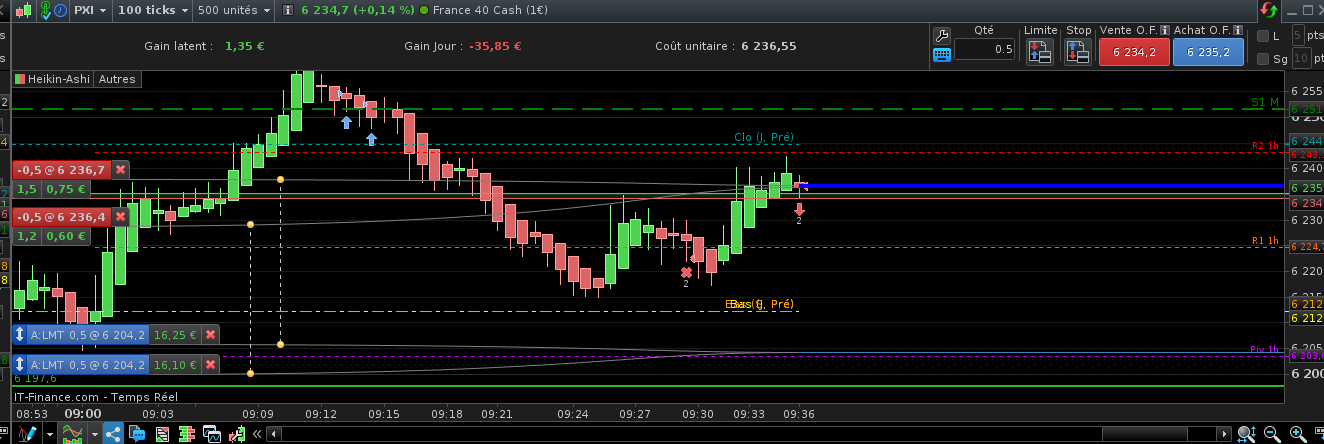The image size is (1324, 444).
Task: Zoom in with the plus magnifier
Action: (x=1298, y=434)
